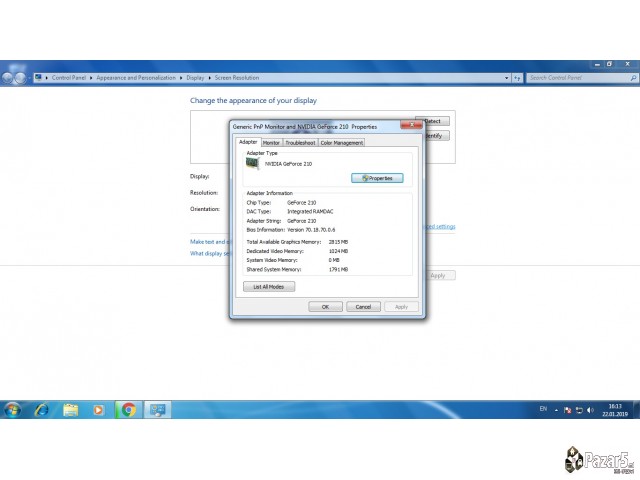This screenshot has width=640, height=480.
Task: Click the Screen Resolution taskbar item
Action: [x=157, y=409]
